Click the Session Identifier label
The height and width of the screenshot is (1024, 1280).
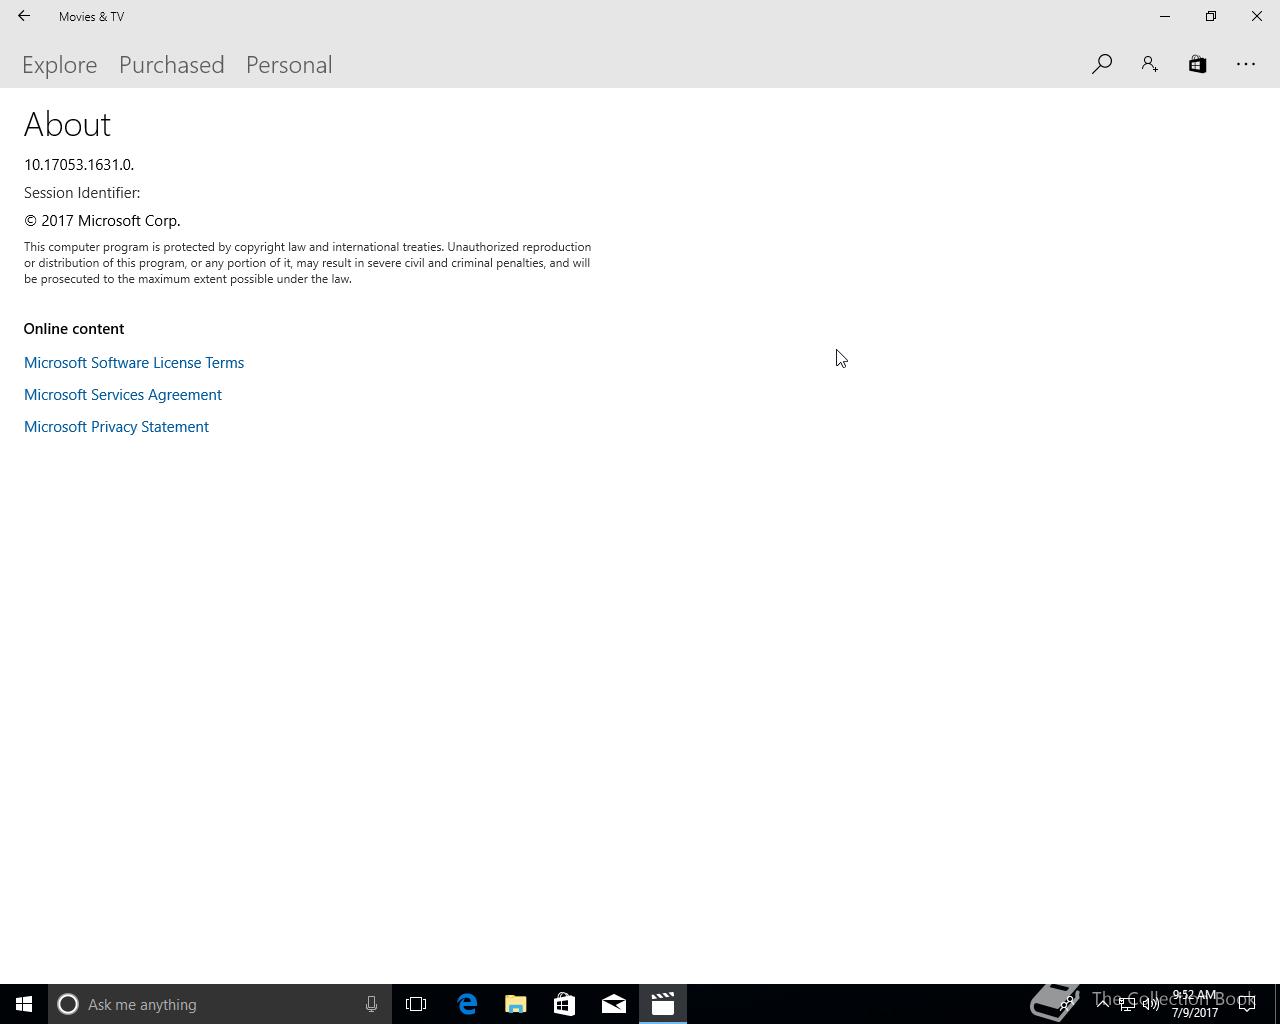click(x=82, y=193)
